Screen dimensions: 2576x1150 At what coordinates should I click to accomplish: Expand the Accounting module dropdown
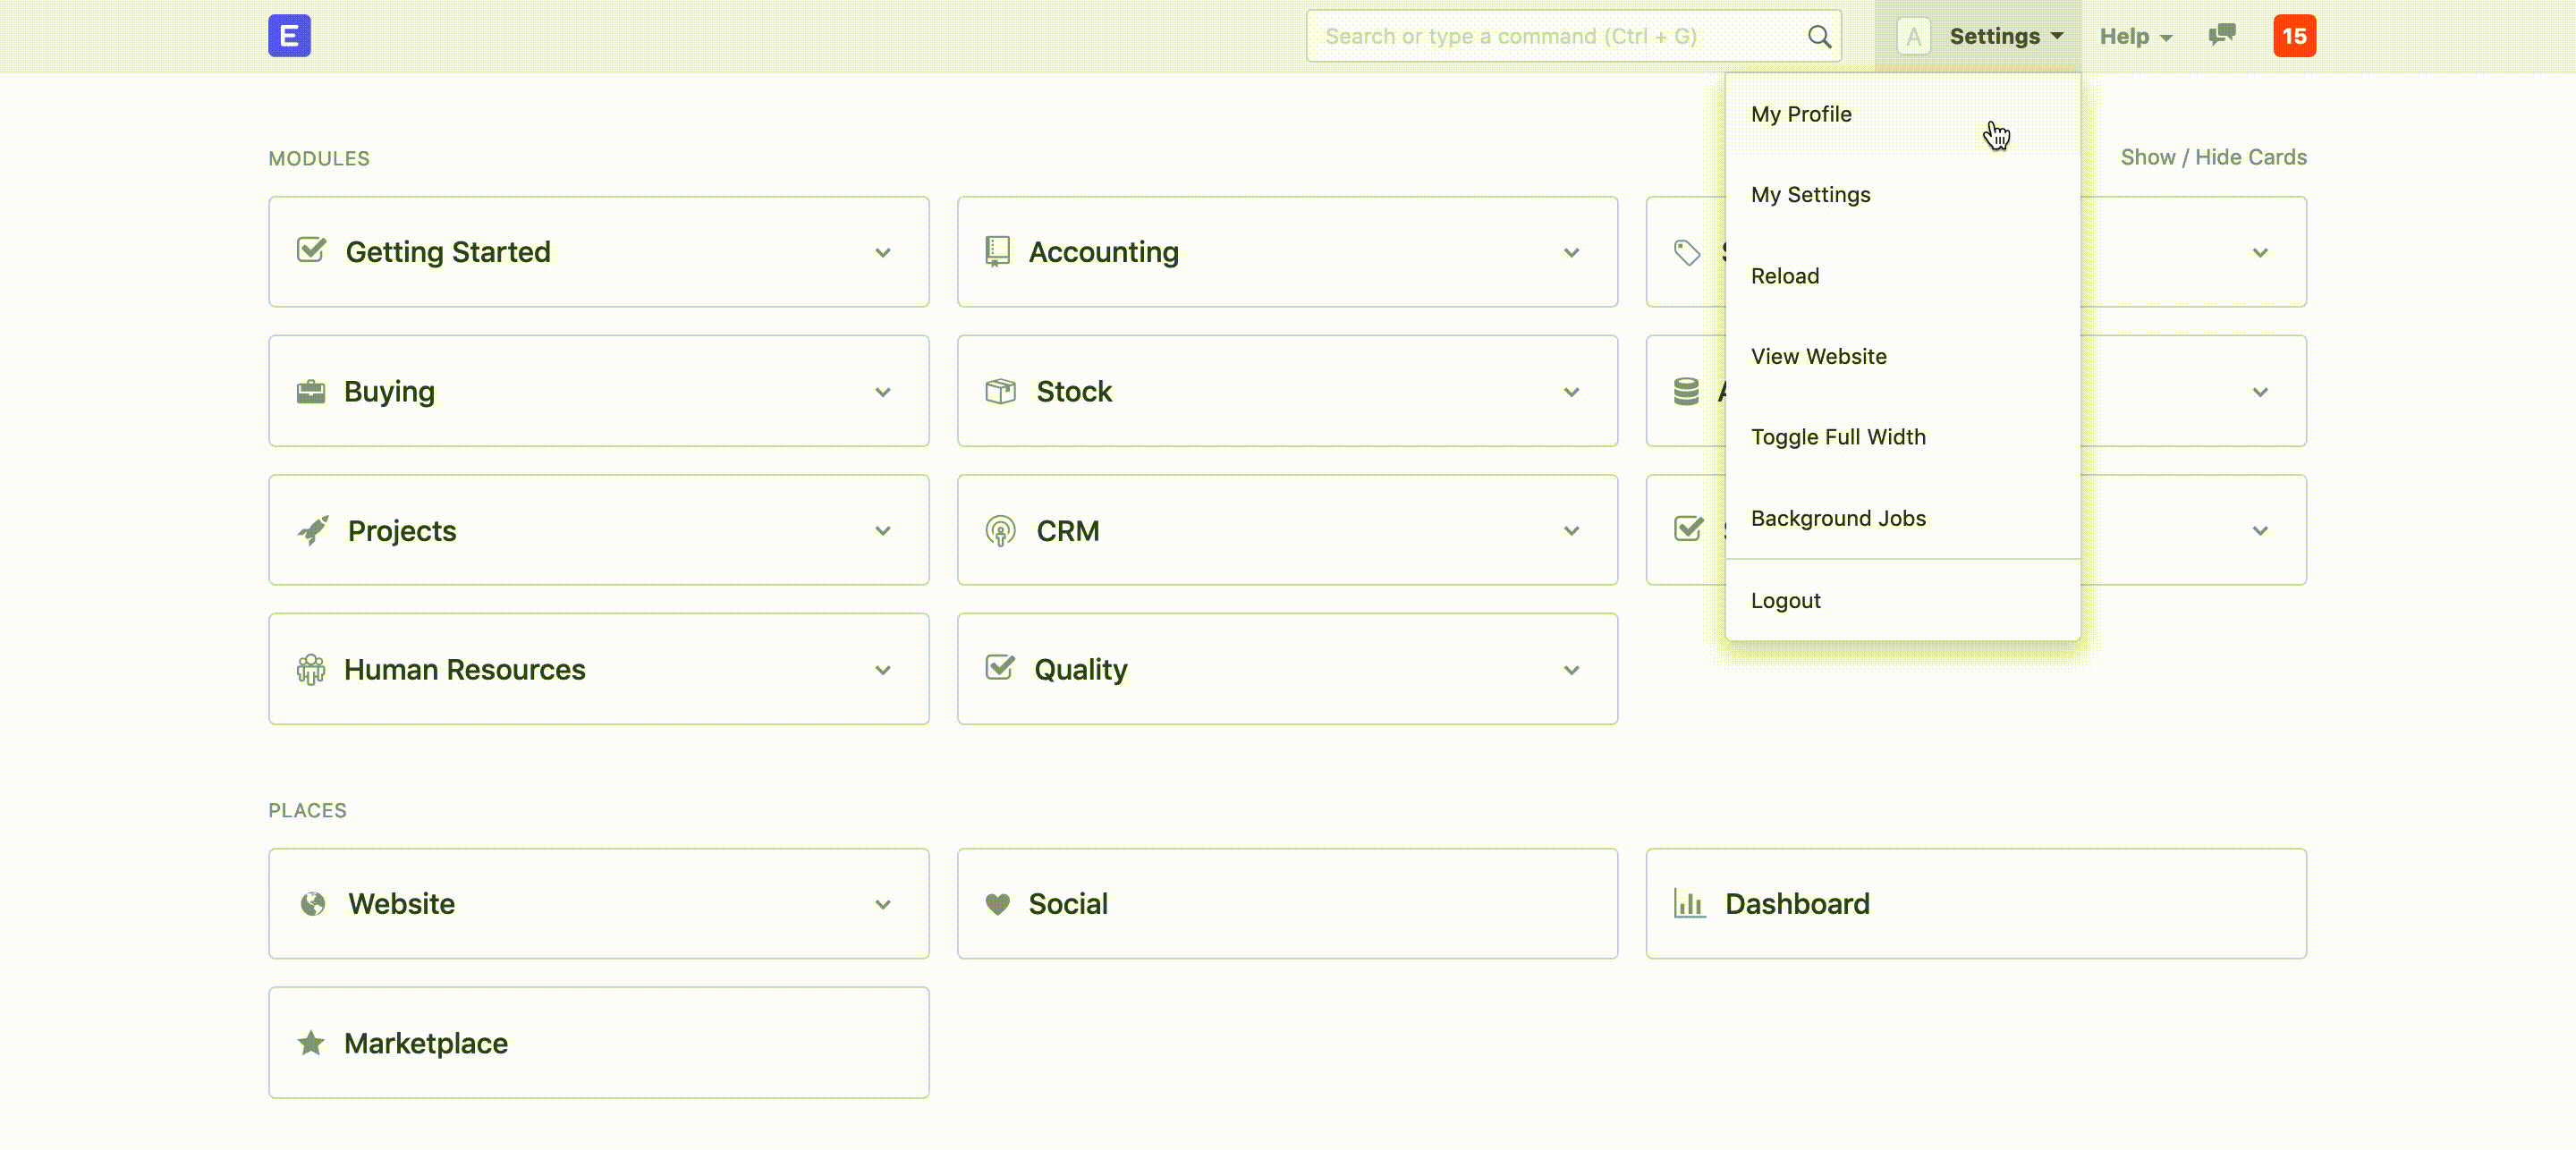pyautogui.click(x=1569, y=251)
